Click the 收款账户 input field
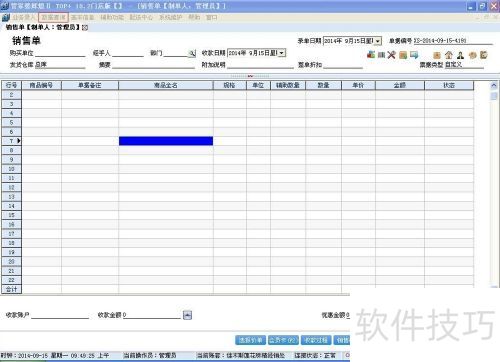 point(60,315)
